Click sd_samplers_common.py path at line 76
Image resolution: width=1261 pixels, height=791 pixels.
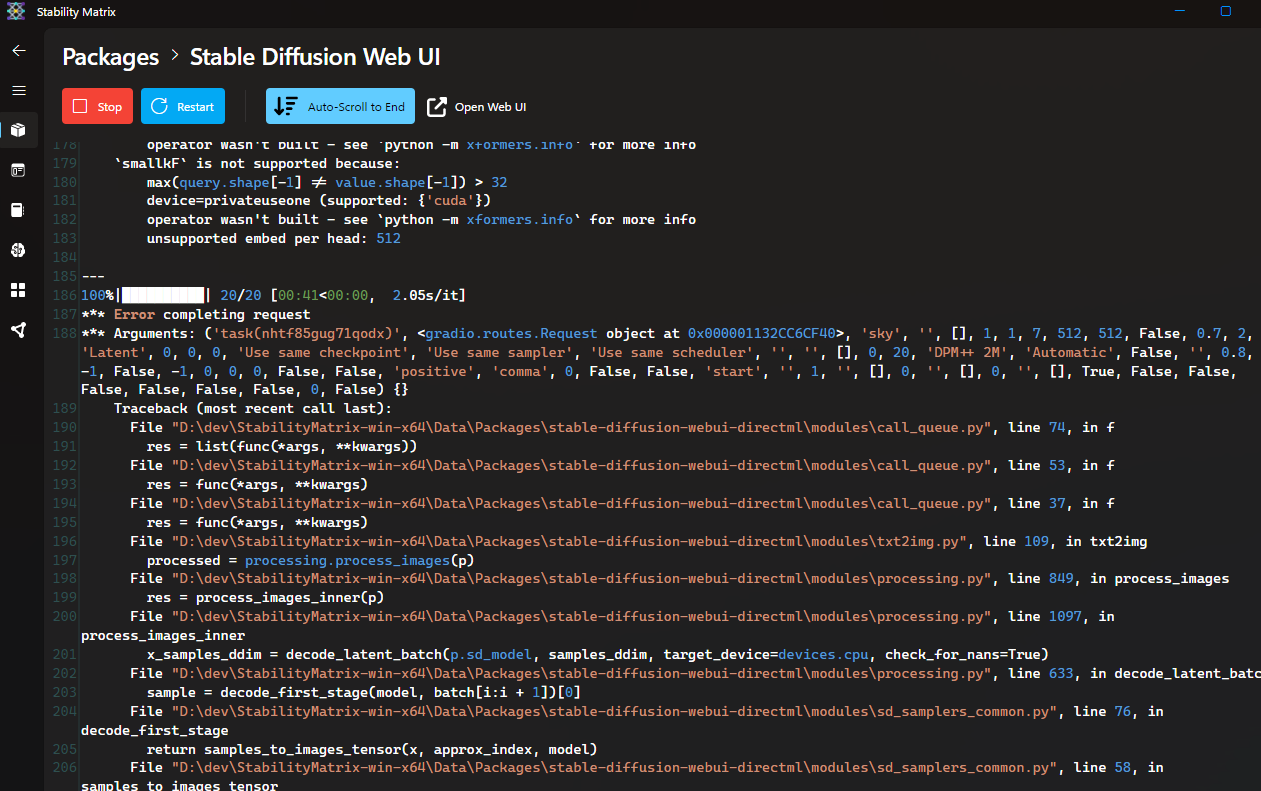point(615,711)
